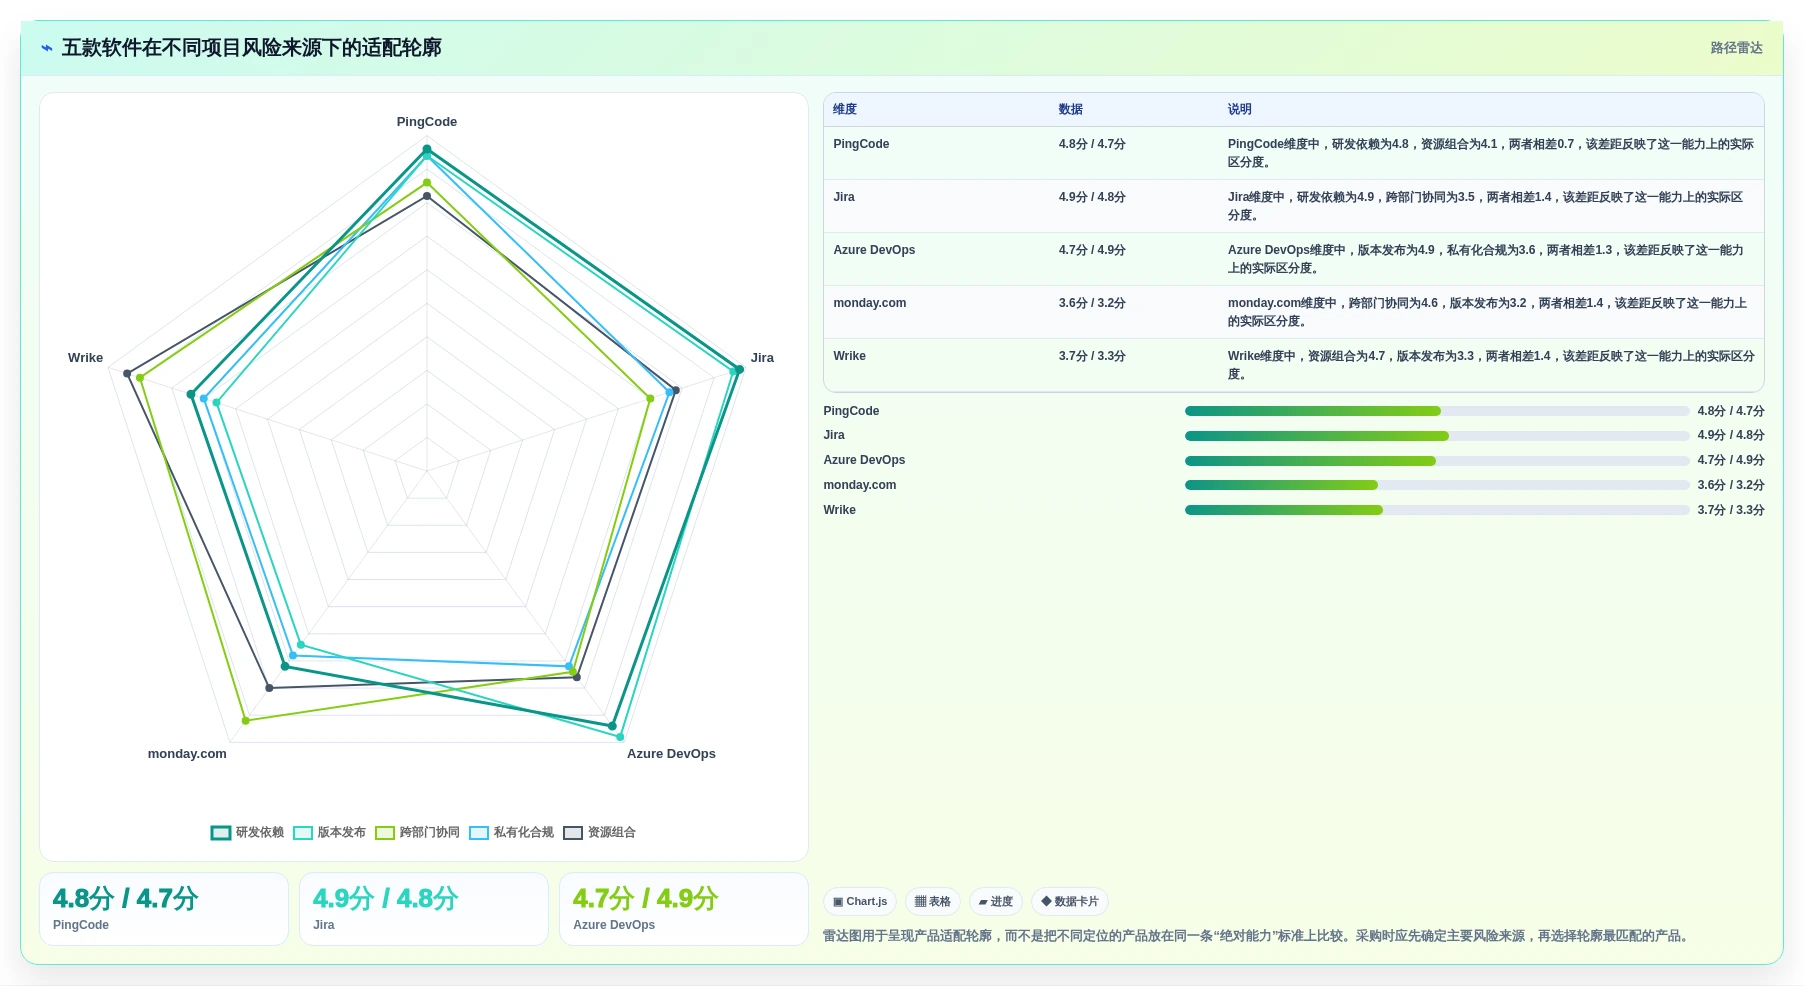The width and height of the screenshot is (1804, 986).
Task: Select the Wrike table row name
Action: pyautogui.click(x=850, y=356)
